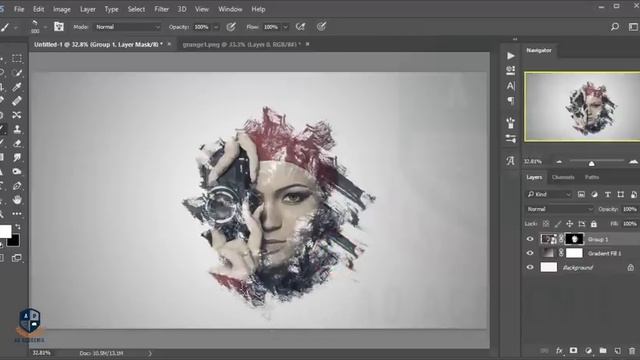Create a new group folder
640x360 pixels.
point(603,351)
